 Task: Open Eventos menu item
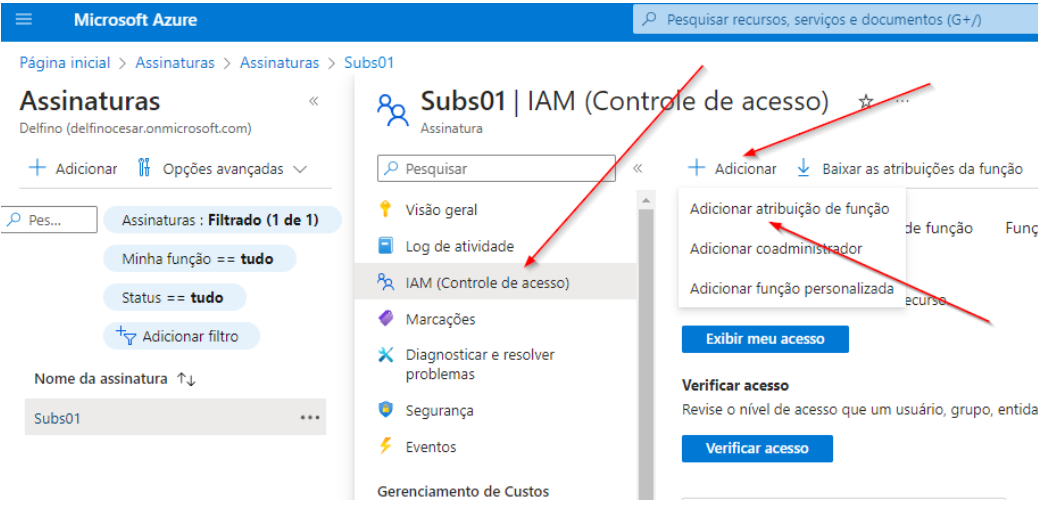click(431, 447)
